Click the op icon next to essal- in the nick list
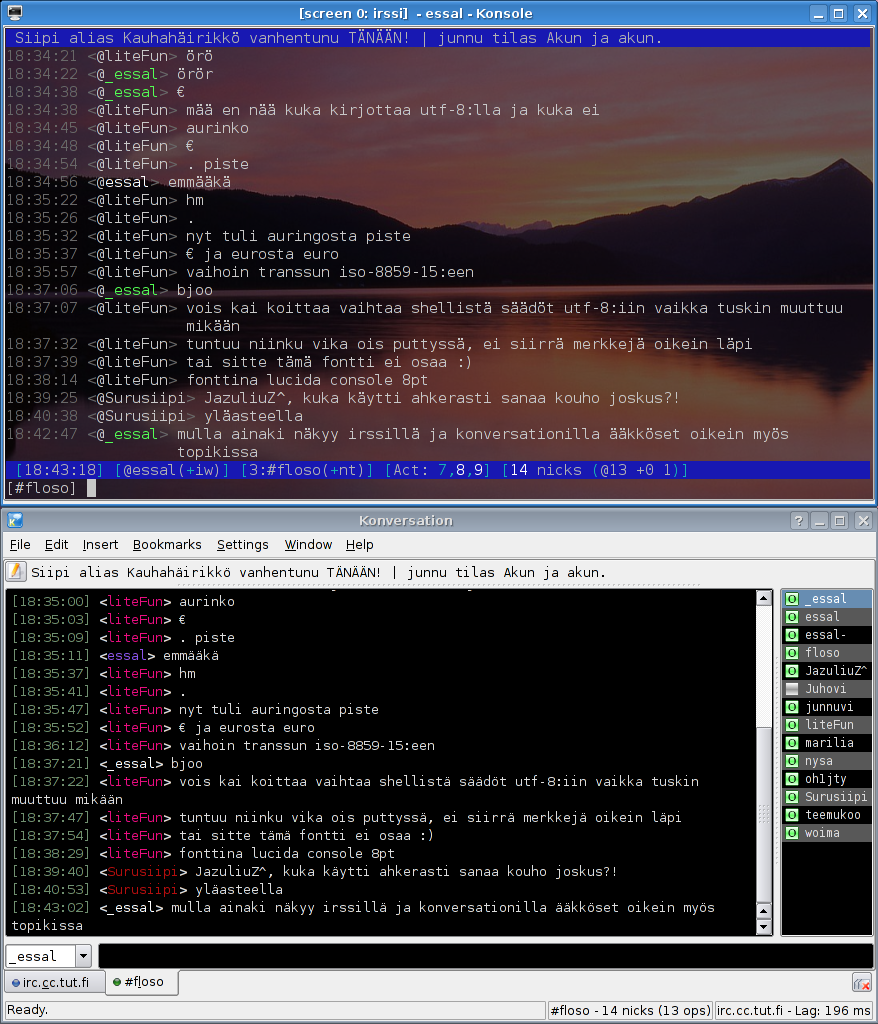 pyautogui.click(x=792, y=635)
